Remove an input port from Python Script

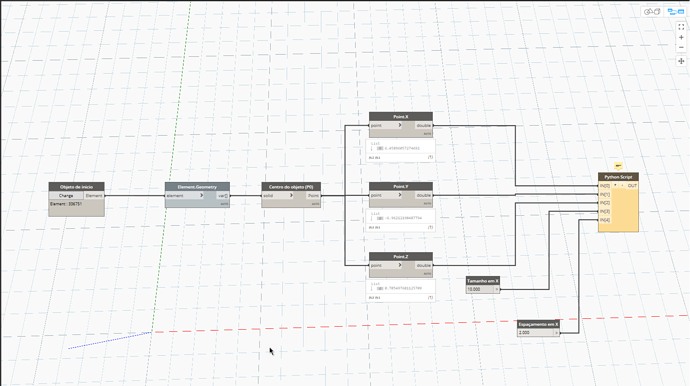[x=622, y=186]
